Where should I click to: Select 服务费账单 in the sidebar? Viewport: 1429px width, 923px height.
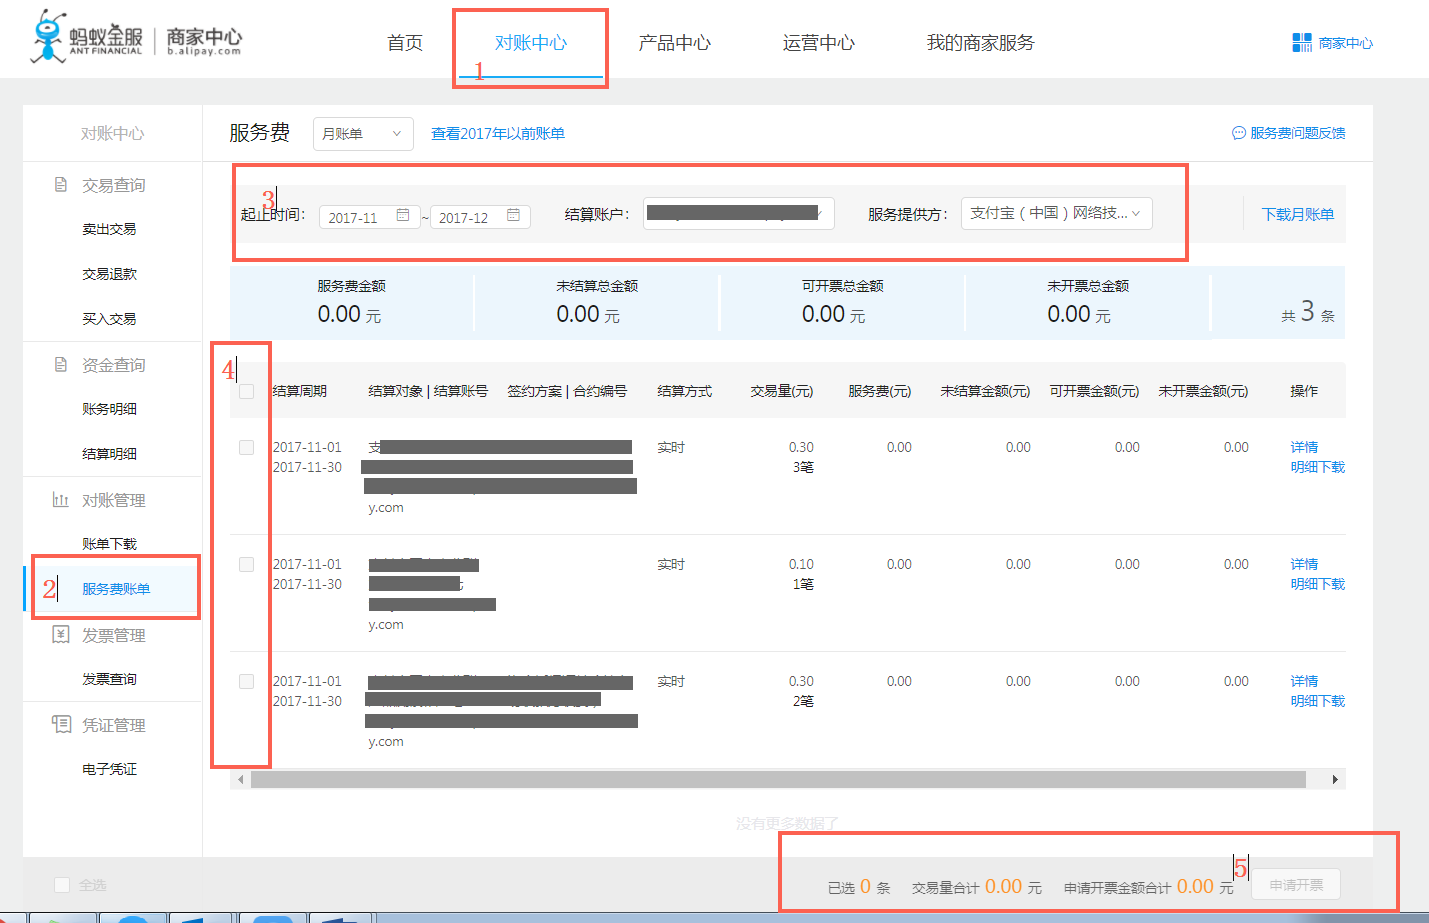pyautogui.click(x=116, y=589)
